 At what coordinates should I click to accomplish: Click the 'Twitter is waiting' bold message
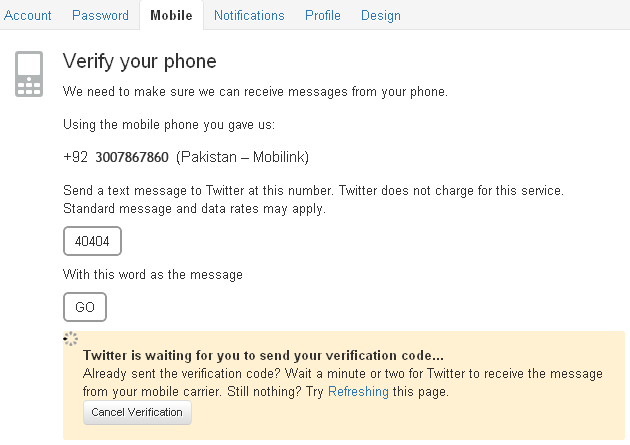263,355
